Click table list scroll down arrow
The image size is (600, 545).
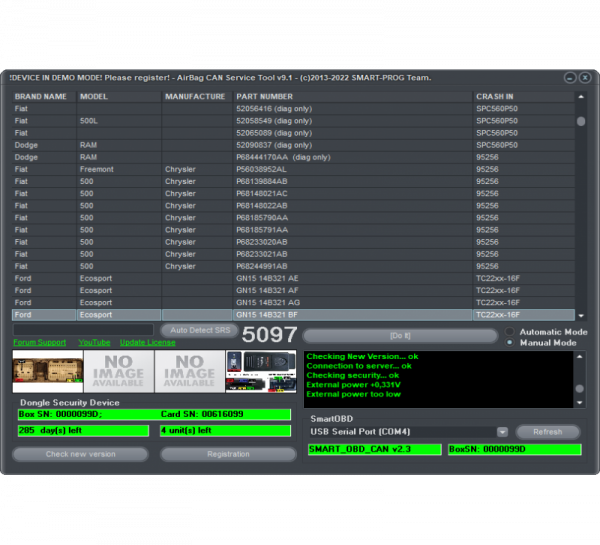[x=581, y=316]
